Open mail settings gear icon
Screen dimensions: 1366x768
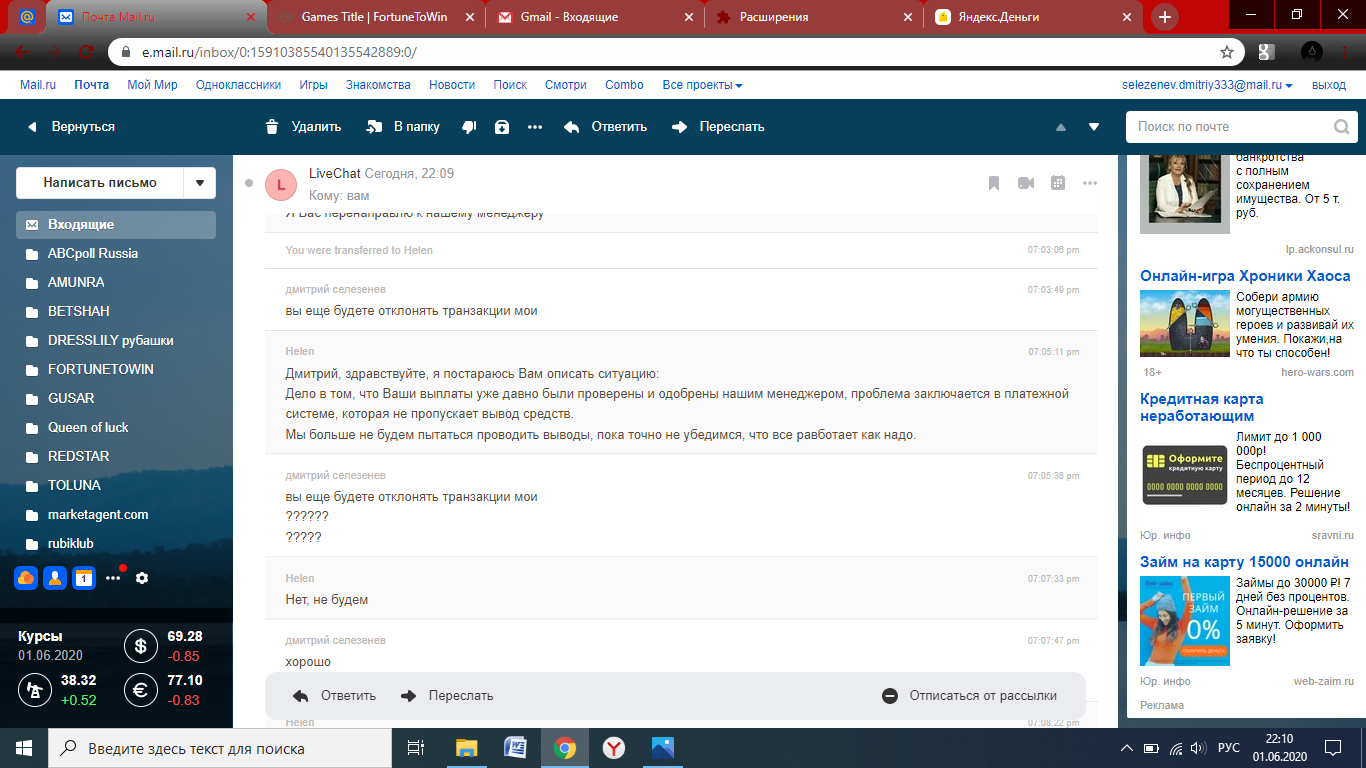pos(142,578)
